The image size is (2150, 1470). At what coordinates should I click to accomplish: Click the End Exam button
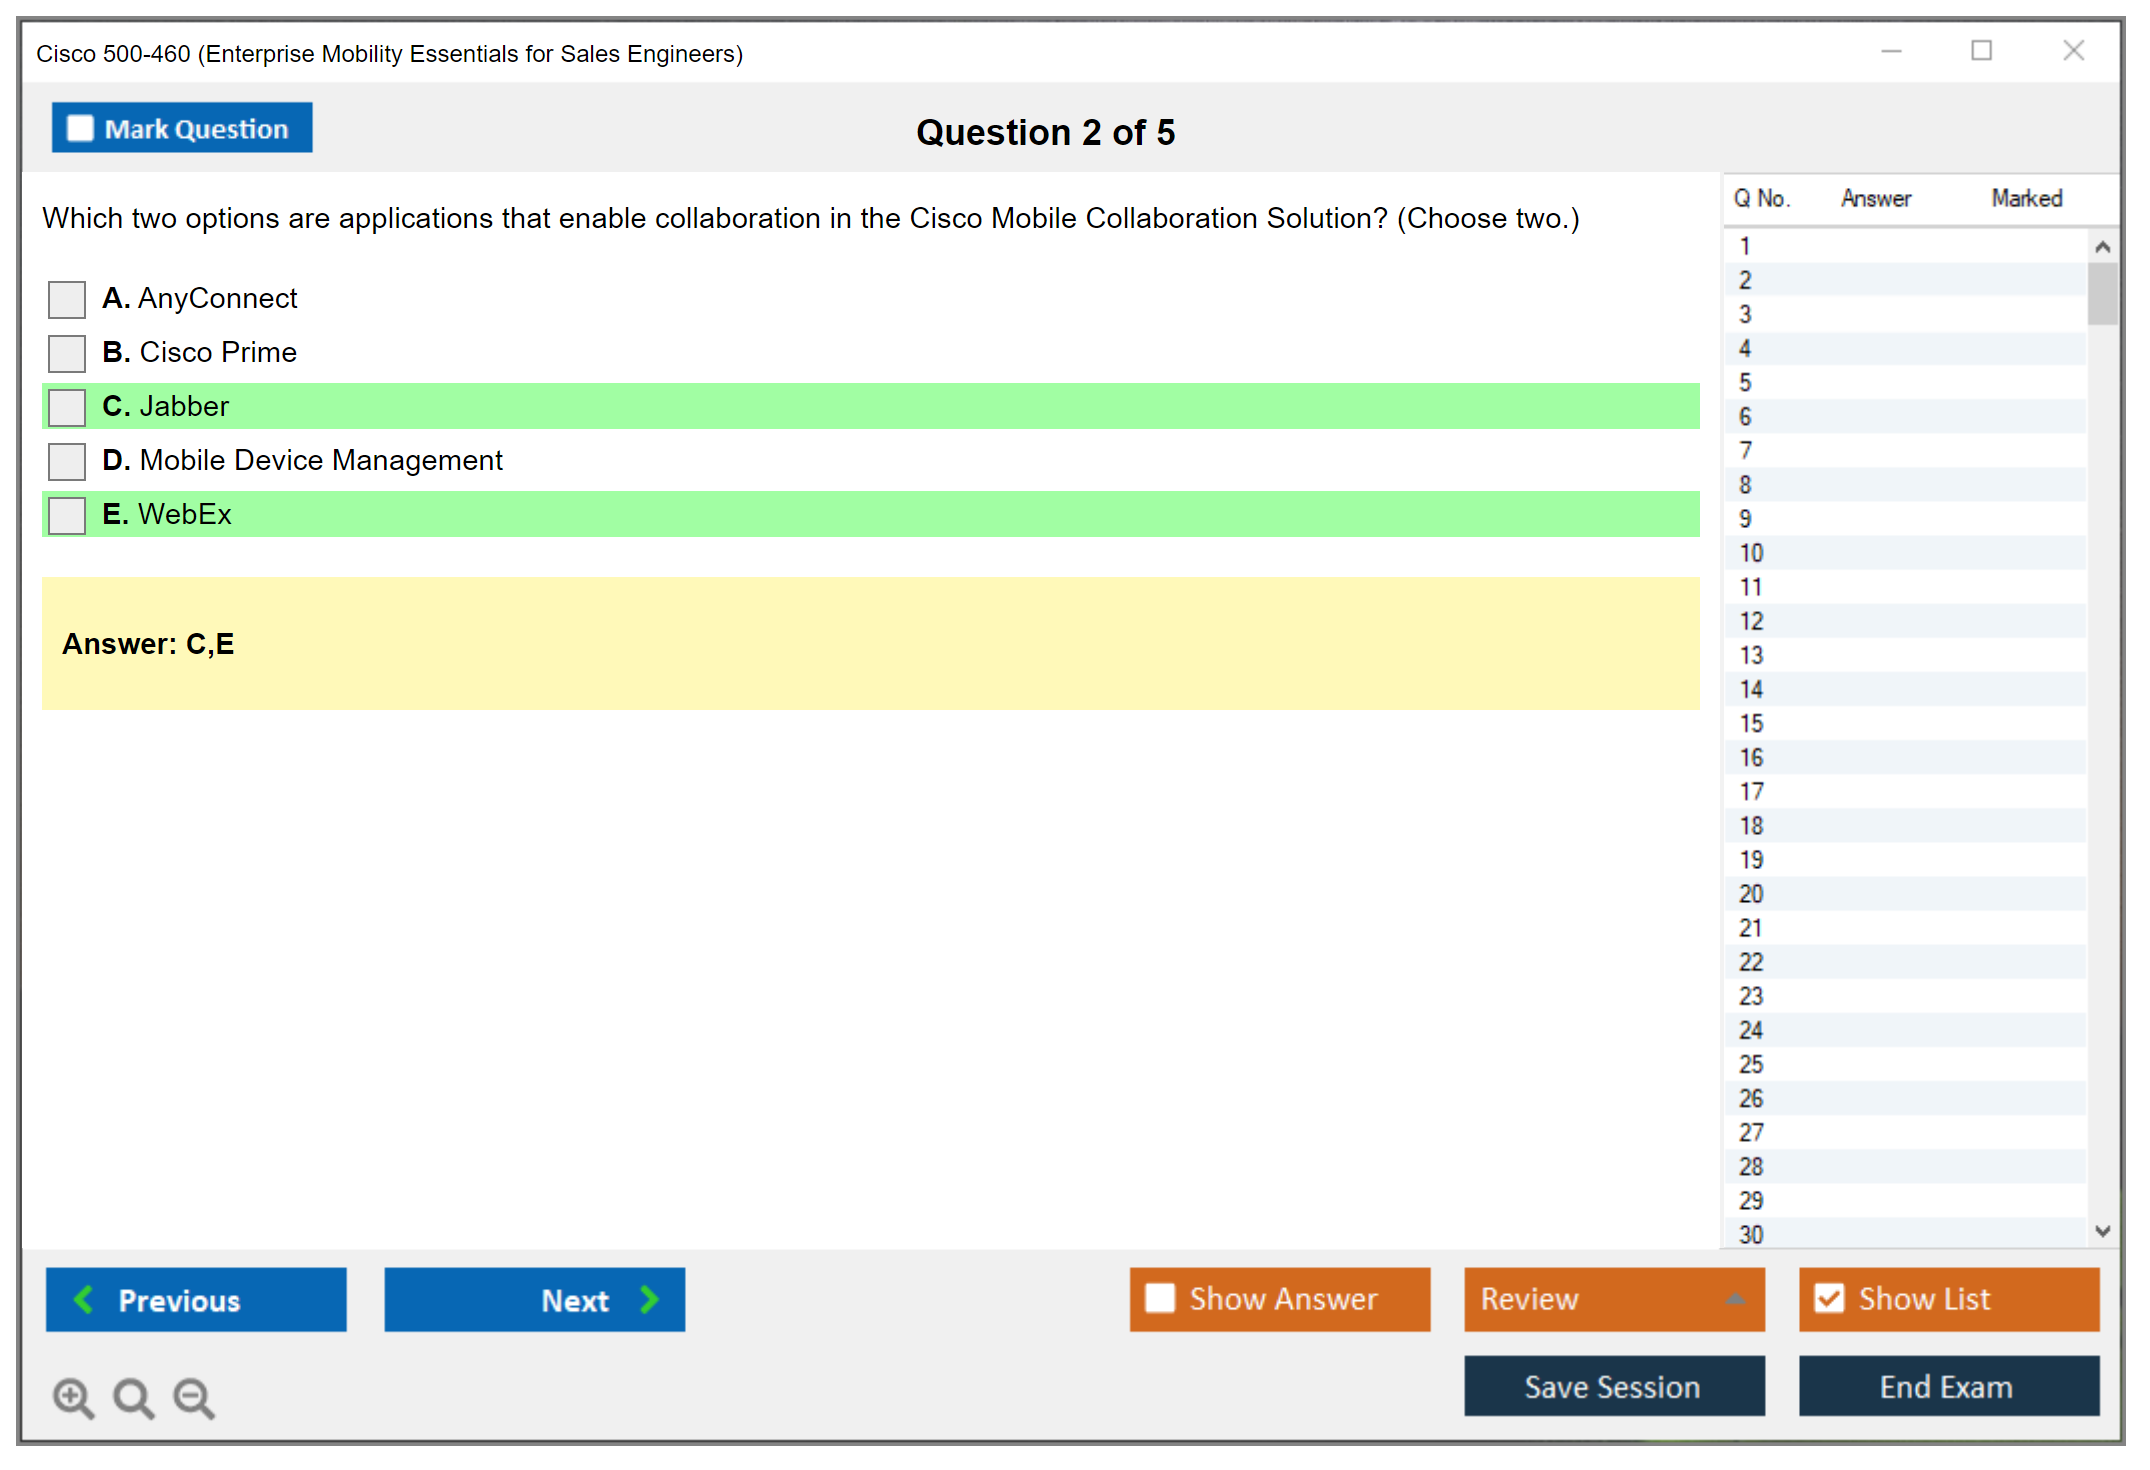[x=1947, y=1386]
